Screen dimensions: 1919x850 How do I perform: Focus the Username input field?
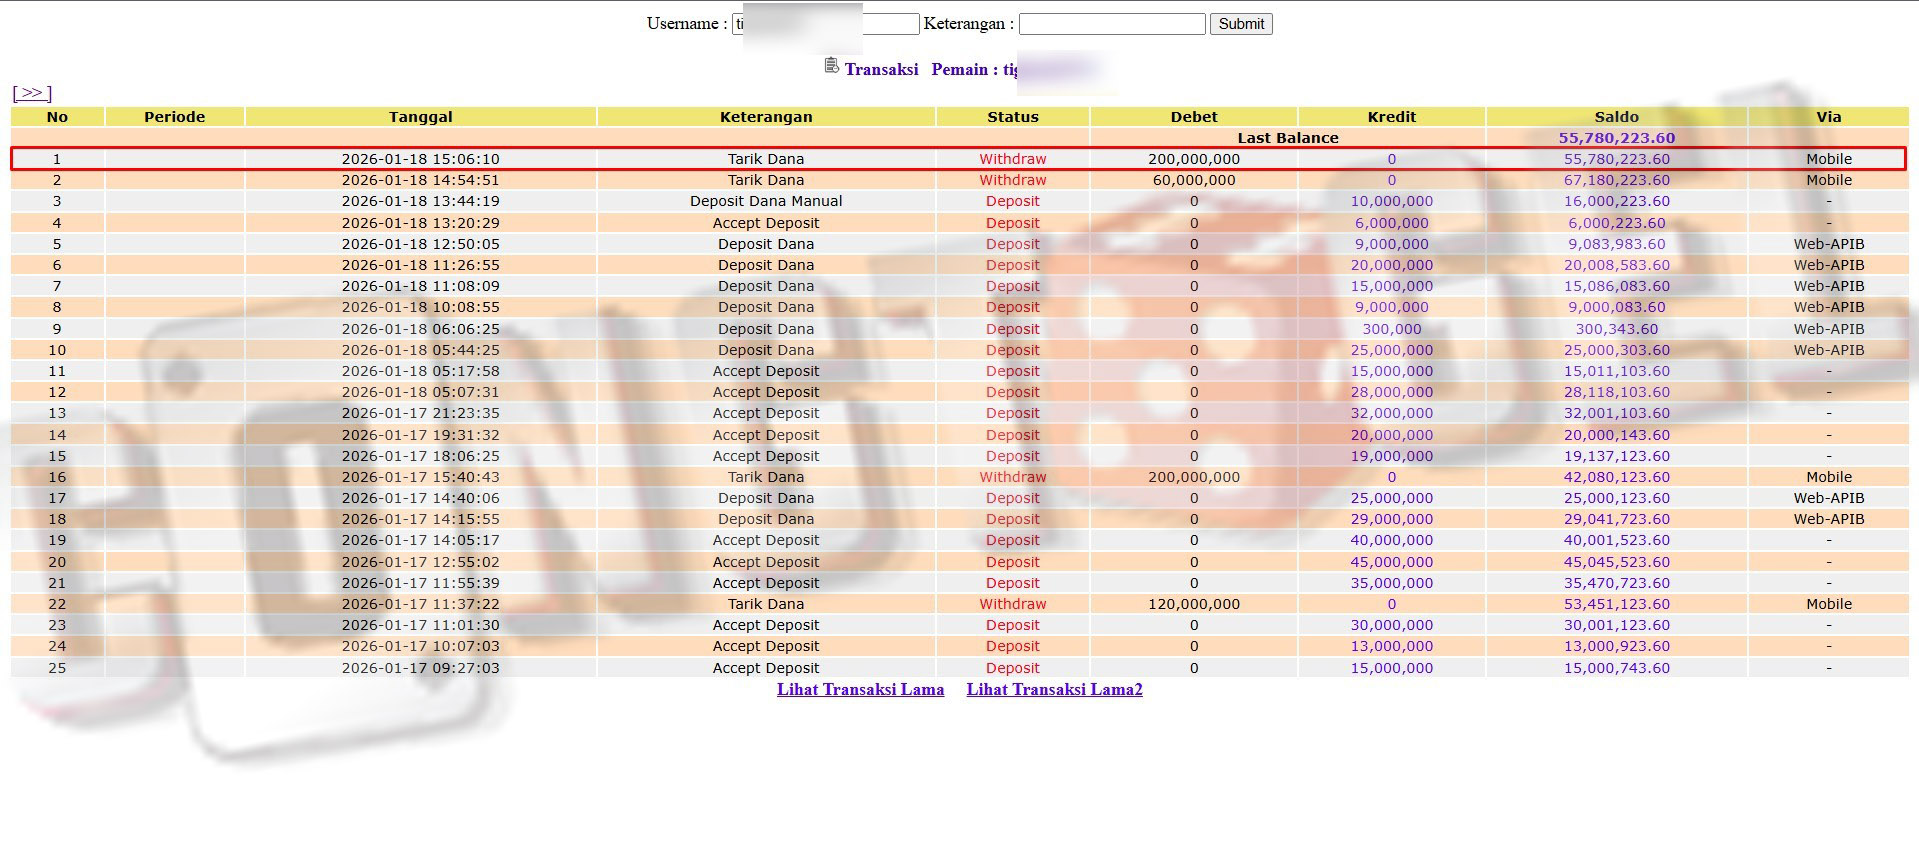point(826,24)
